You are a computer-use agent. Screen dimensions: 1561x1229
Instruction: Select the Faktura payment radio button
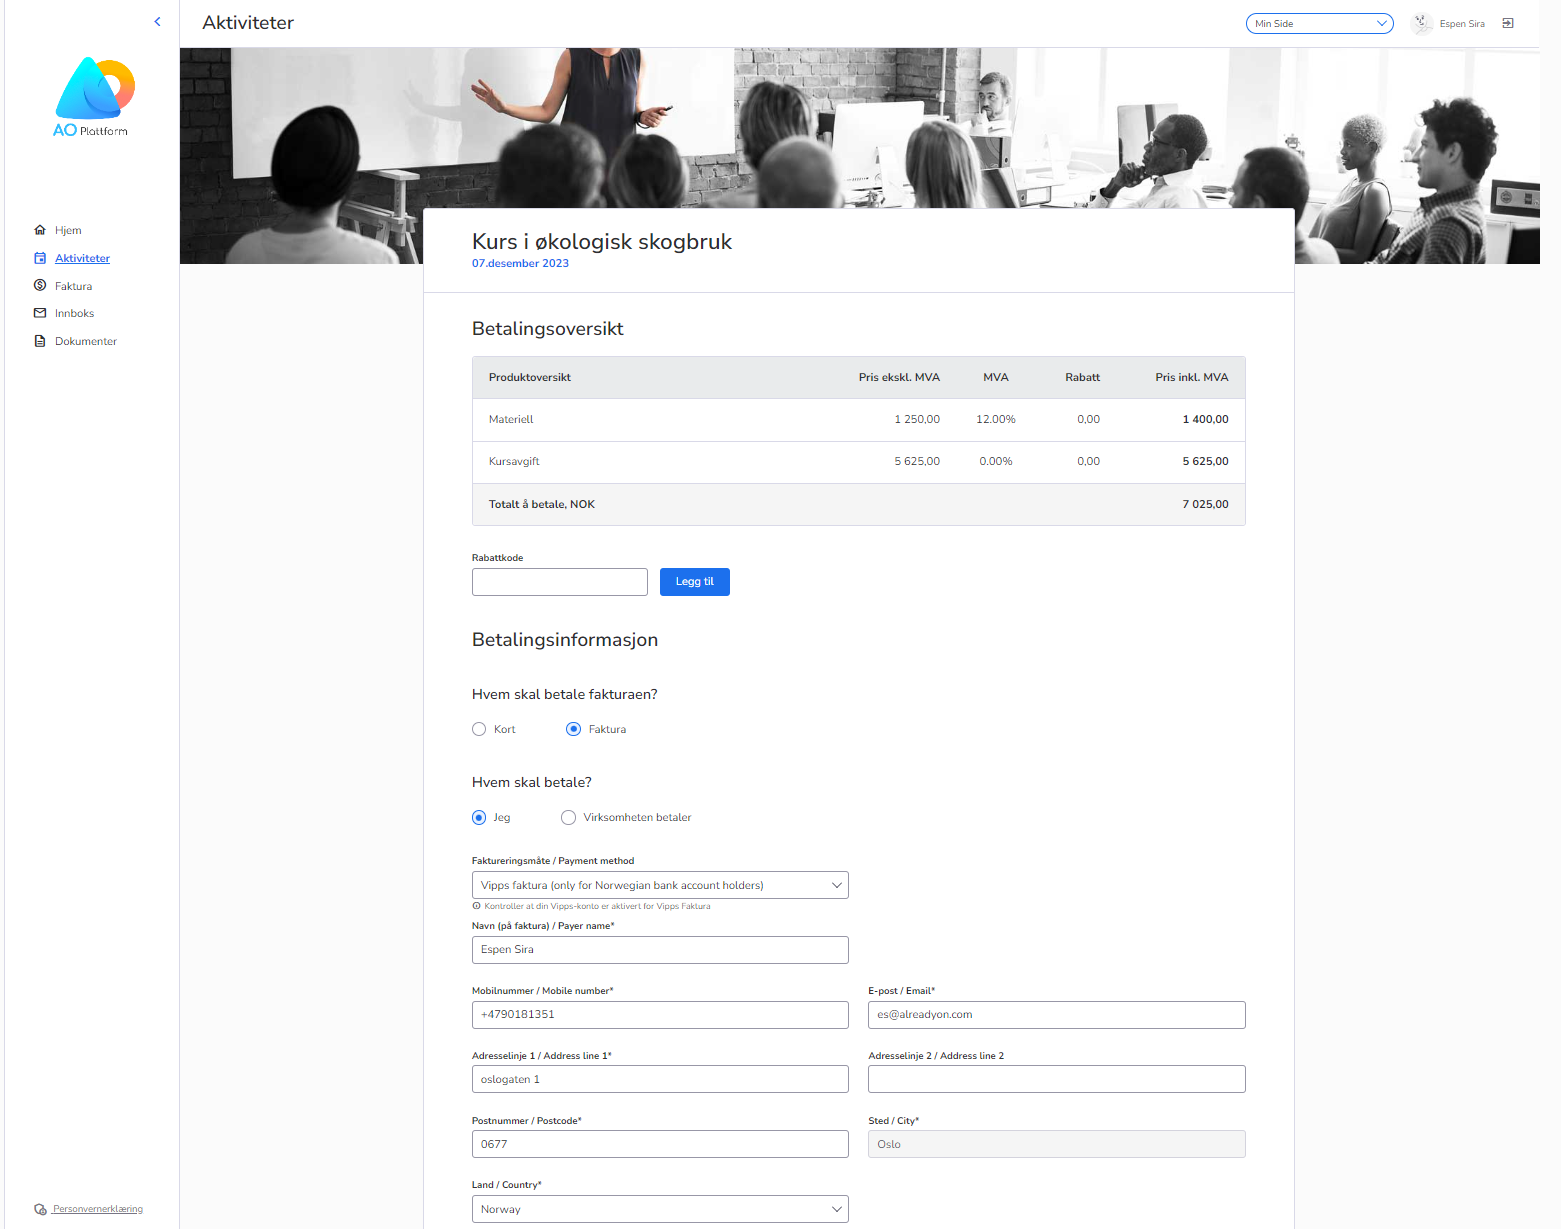point(573,729)
